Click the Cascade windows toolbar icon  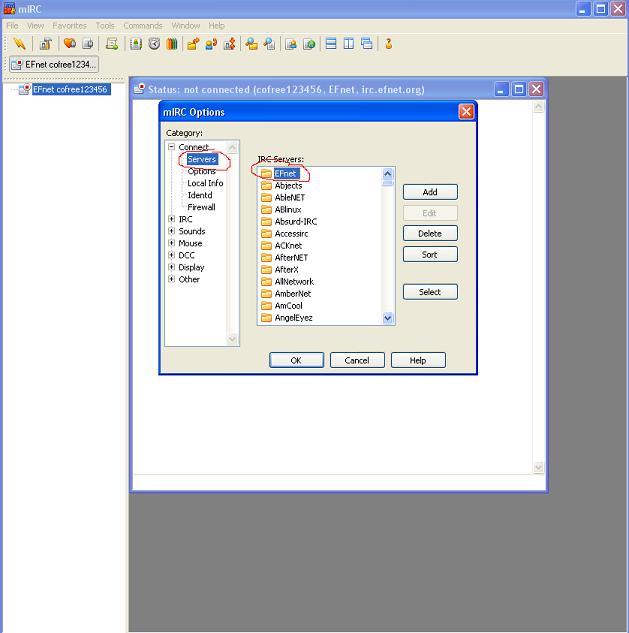point(367,44)
